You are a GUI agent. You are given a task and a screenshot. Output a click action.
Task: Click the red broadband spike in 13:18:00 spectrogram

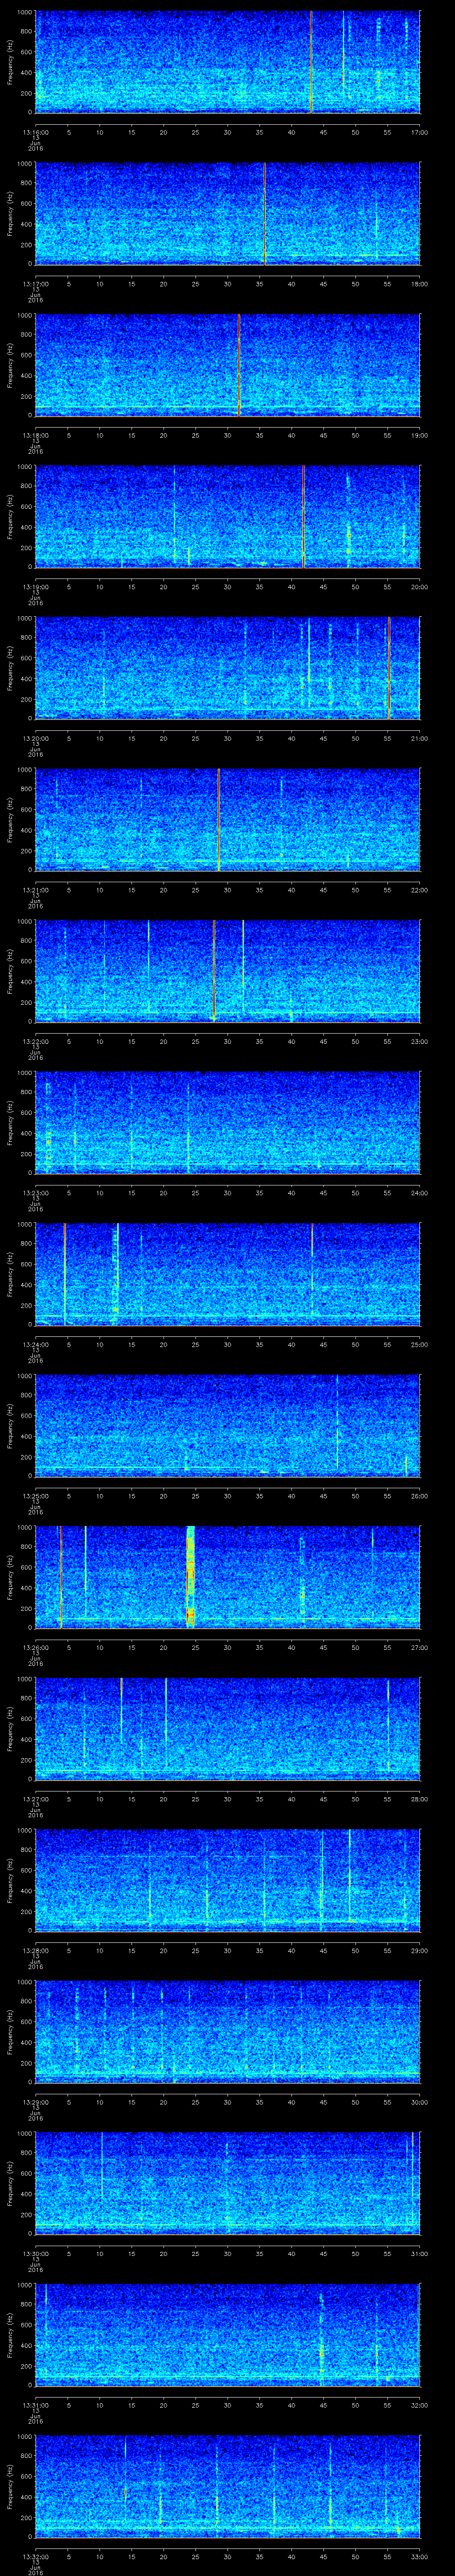(239, 364)
